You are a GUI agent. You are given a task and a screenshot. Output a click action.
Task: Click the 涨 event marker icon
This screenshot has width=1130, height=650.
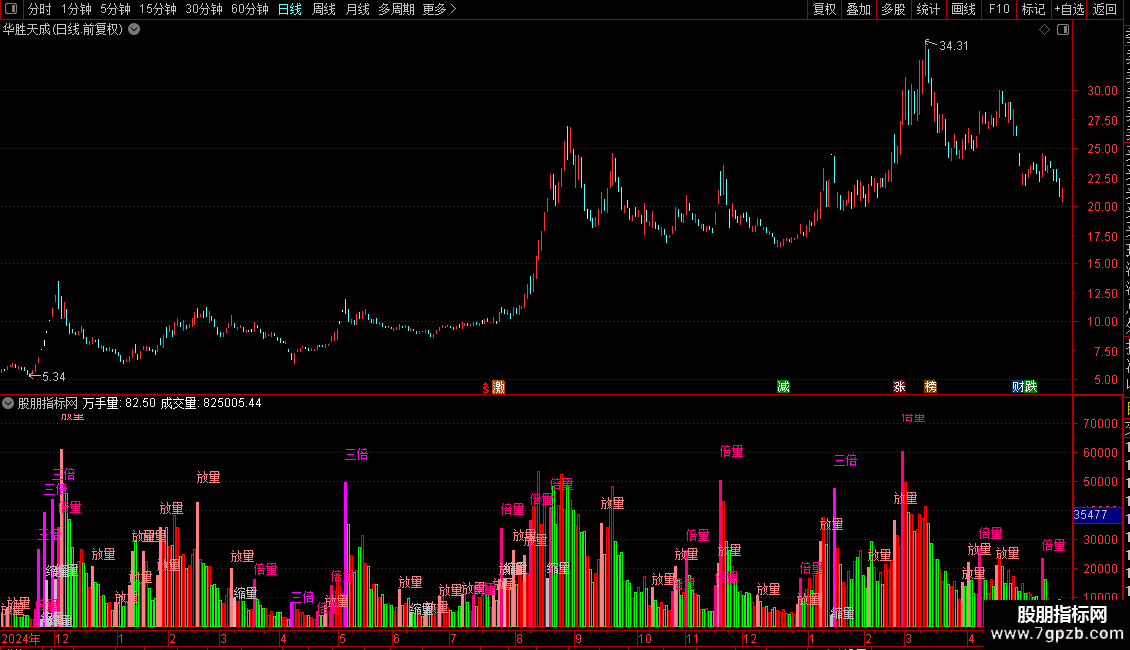pos(899,387)
